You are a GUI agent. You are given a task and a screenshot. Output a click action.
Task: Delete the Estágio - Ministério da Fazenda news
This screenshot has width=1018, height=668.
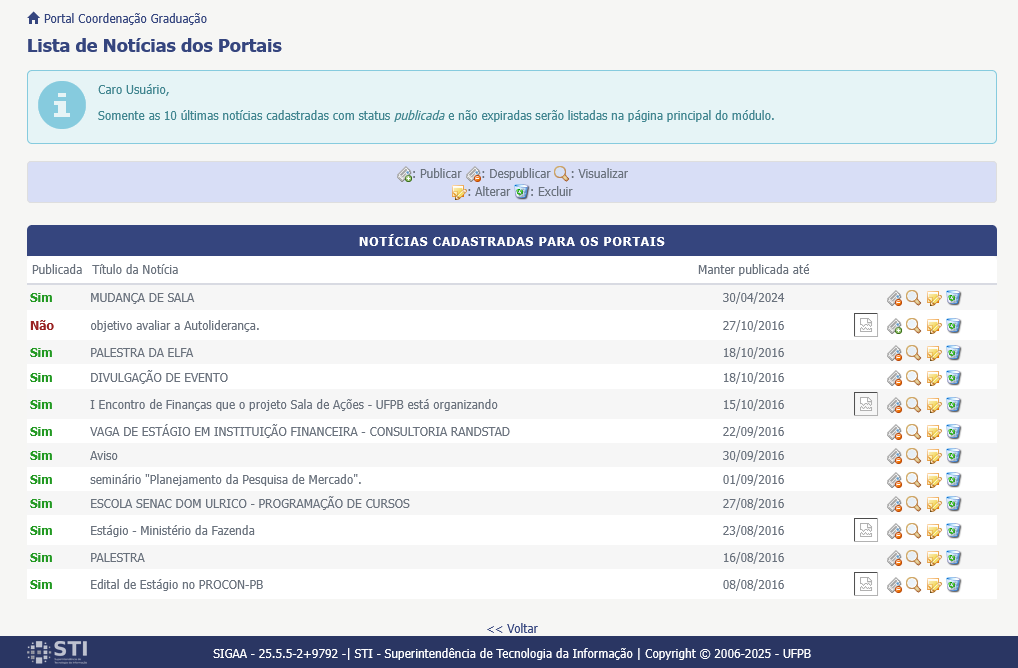point(953,531)
